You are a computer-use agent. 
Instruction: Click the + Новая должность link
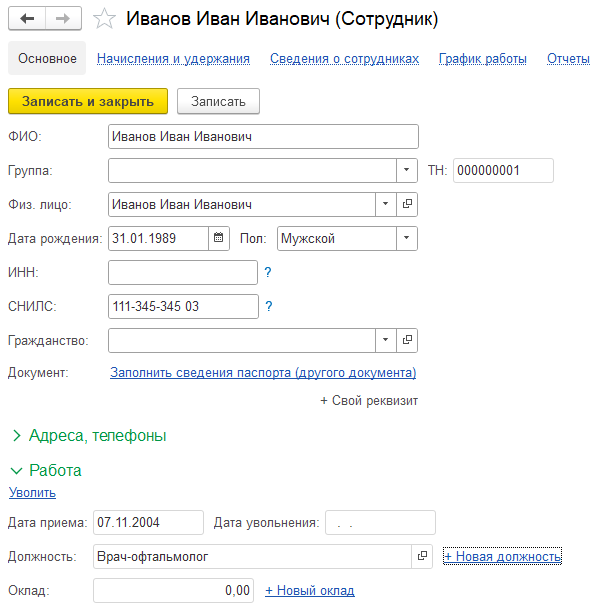(503, 556)
